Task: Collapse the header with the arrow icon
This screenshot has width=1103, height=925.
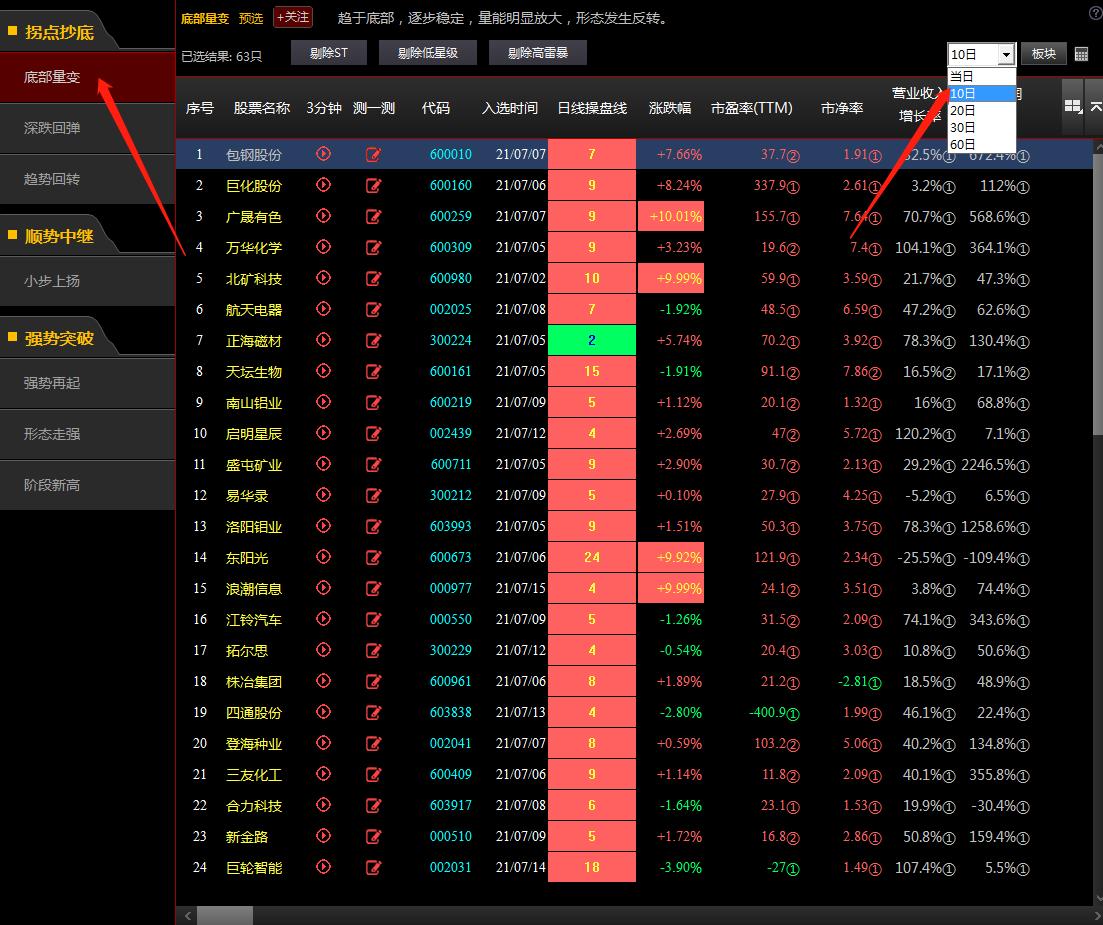Action: [1097, 107]
